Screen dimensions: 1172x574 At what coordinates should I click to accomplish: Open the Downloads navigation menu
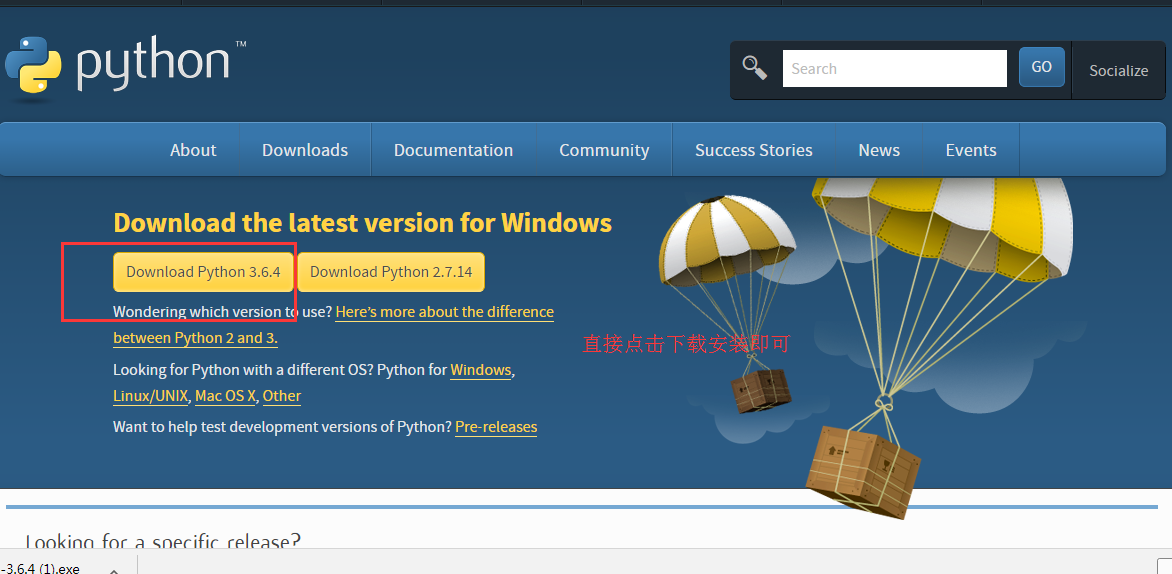pos(305,150)
